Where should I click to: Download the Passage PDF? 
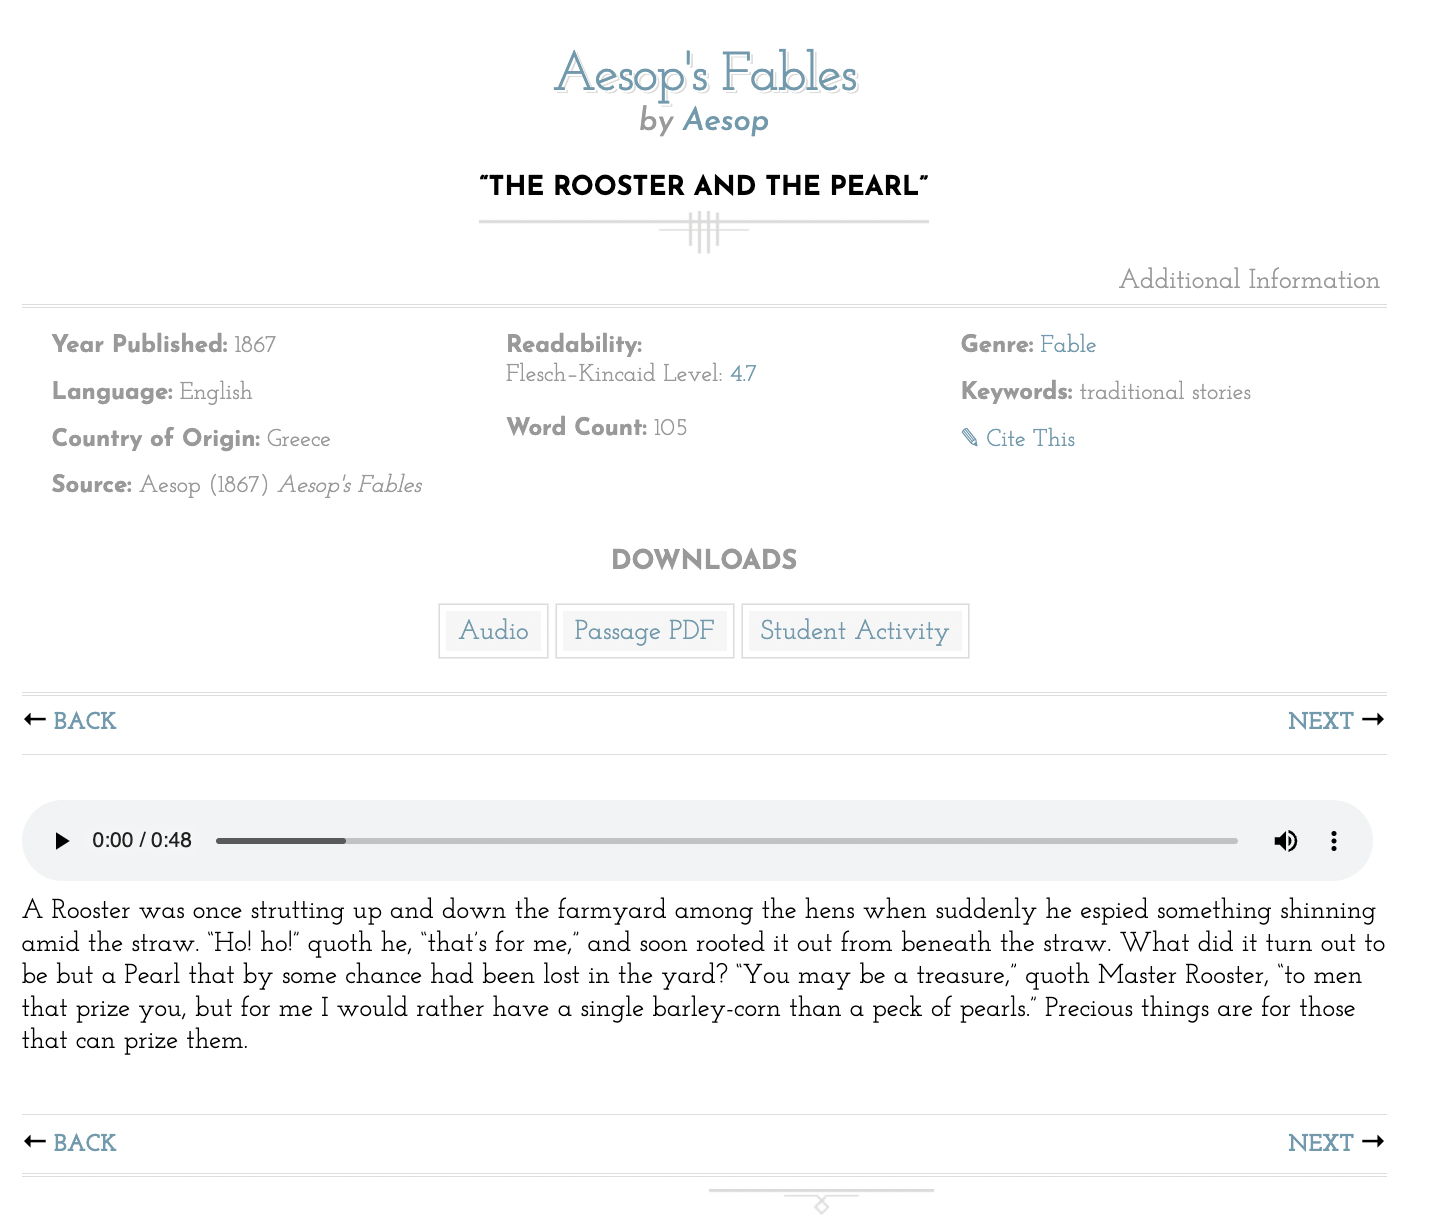644,631
